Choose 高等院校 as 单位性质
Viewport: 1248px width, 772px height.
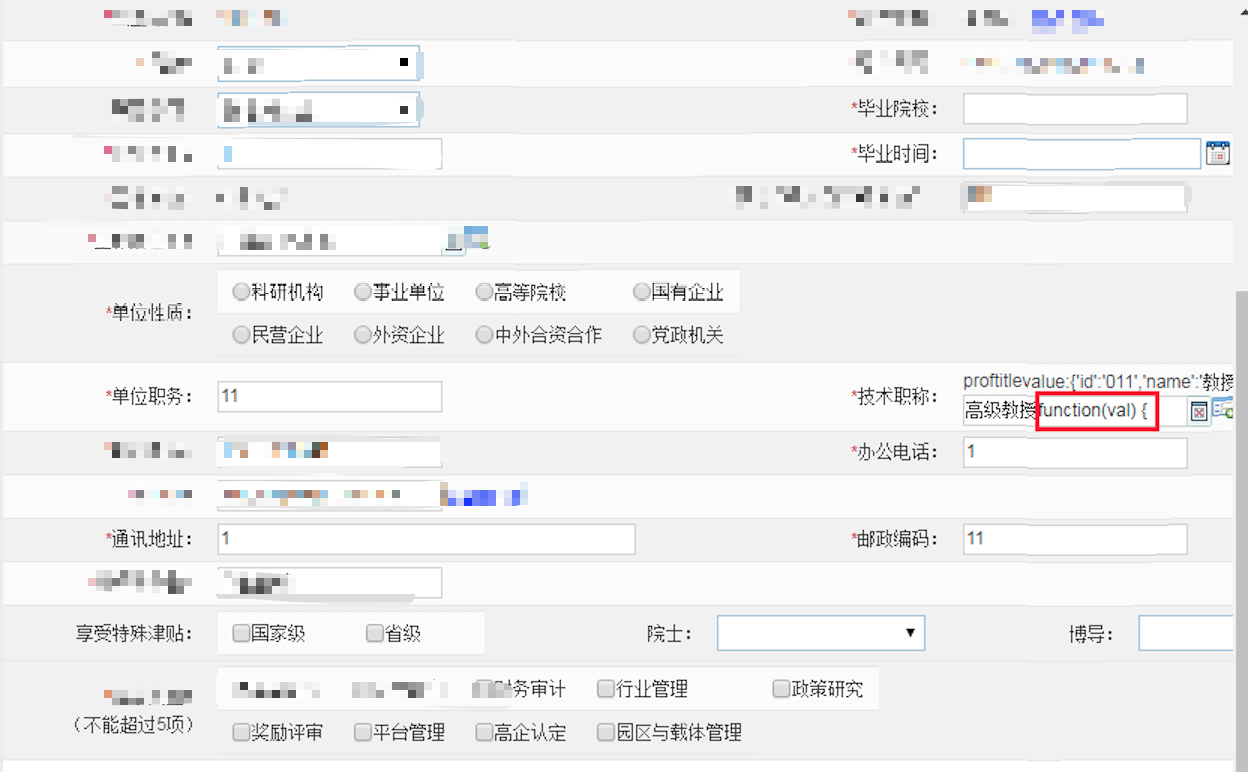tap(484, 292)
